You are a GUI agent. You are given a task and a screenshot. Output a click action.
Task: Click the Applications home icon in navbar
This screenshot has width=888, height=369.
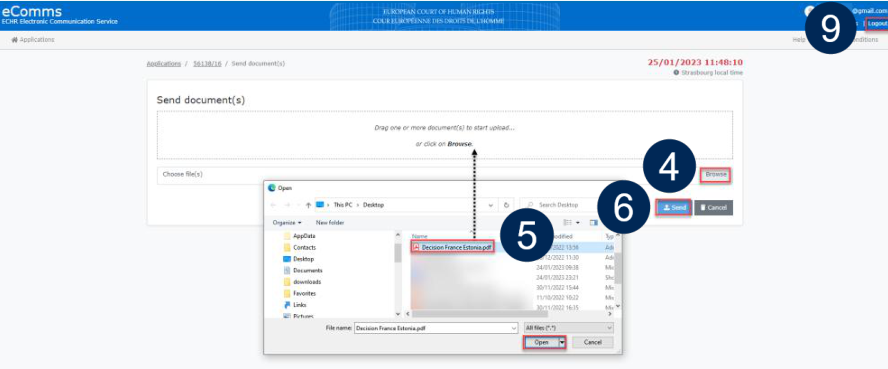click(x=15, y=40)
